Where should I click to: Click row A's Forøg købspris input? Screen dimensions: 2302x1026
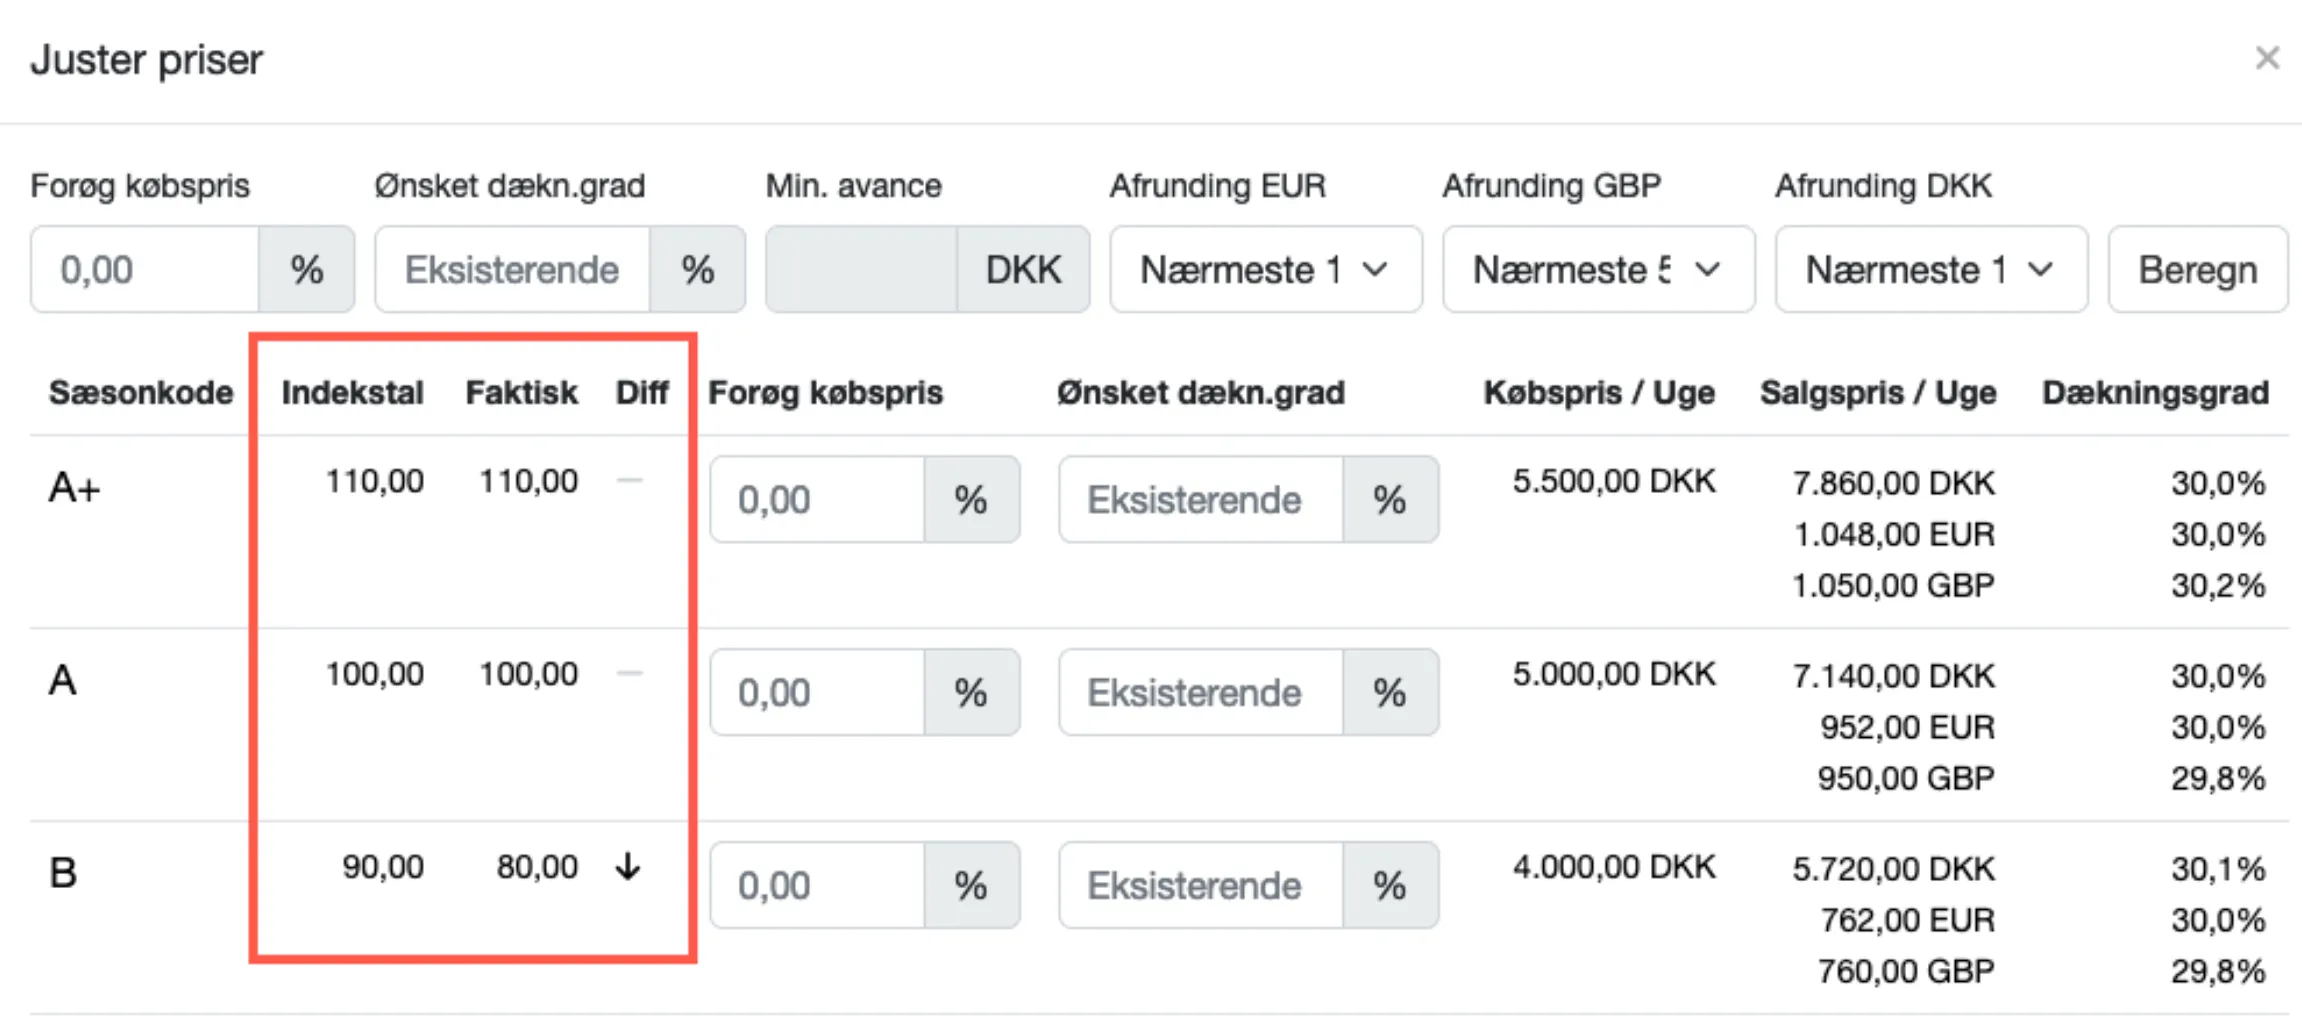(817, 692)
